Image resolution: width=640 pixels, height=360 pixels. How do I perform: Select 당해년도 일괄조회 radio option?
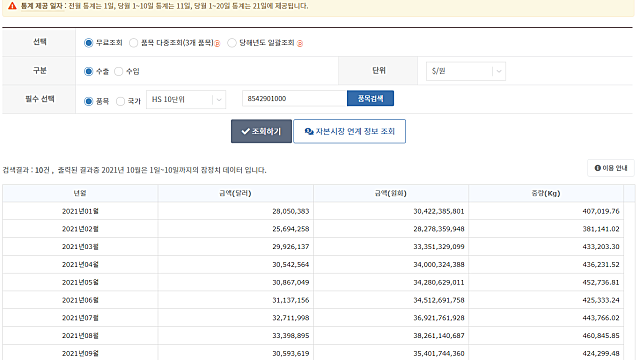point(232,43)
